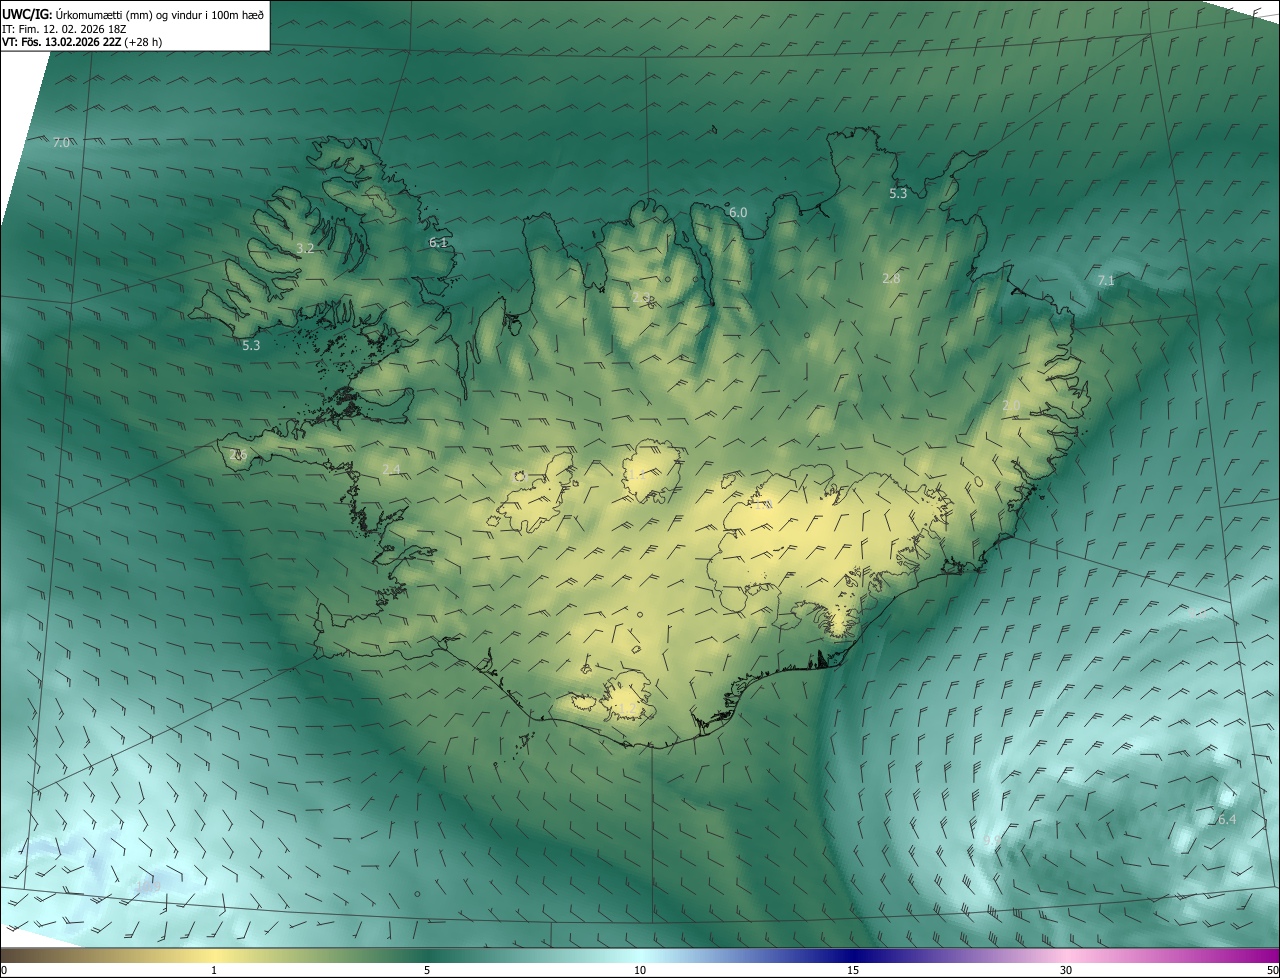Image resolution: width=1280 pixels, height=978 pixels.
Task: Click the 3.2 value on the Westfjords
Action: coord(306,248)
